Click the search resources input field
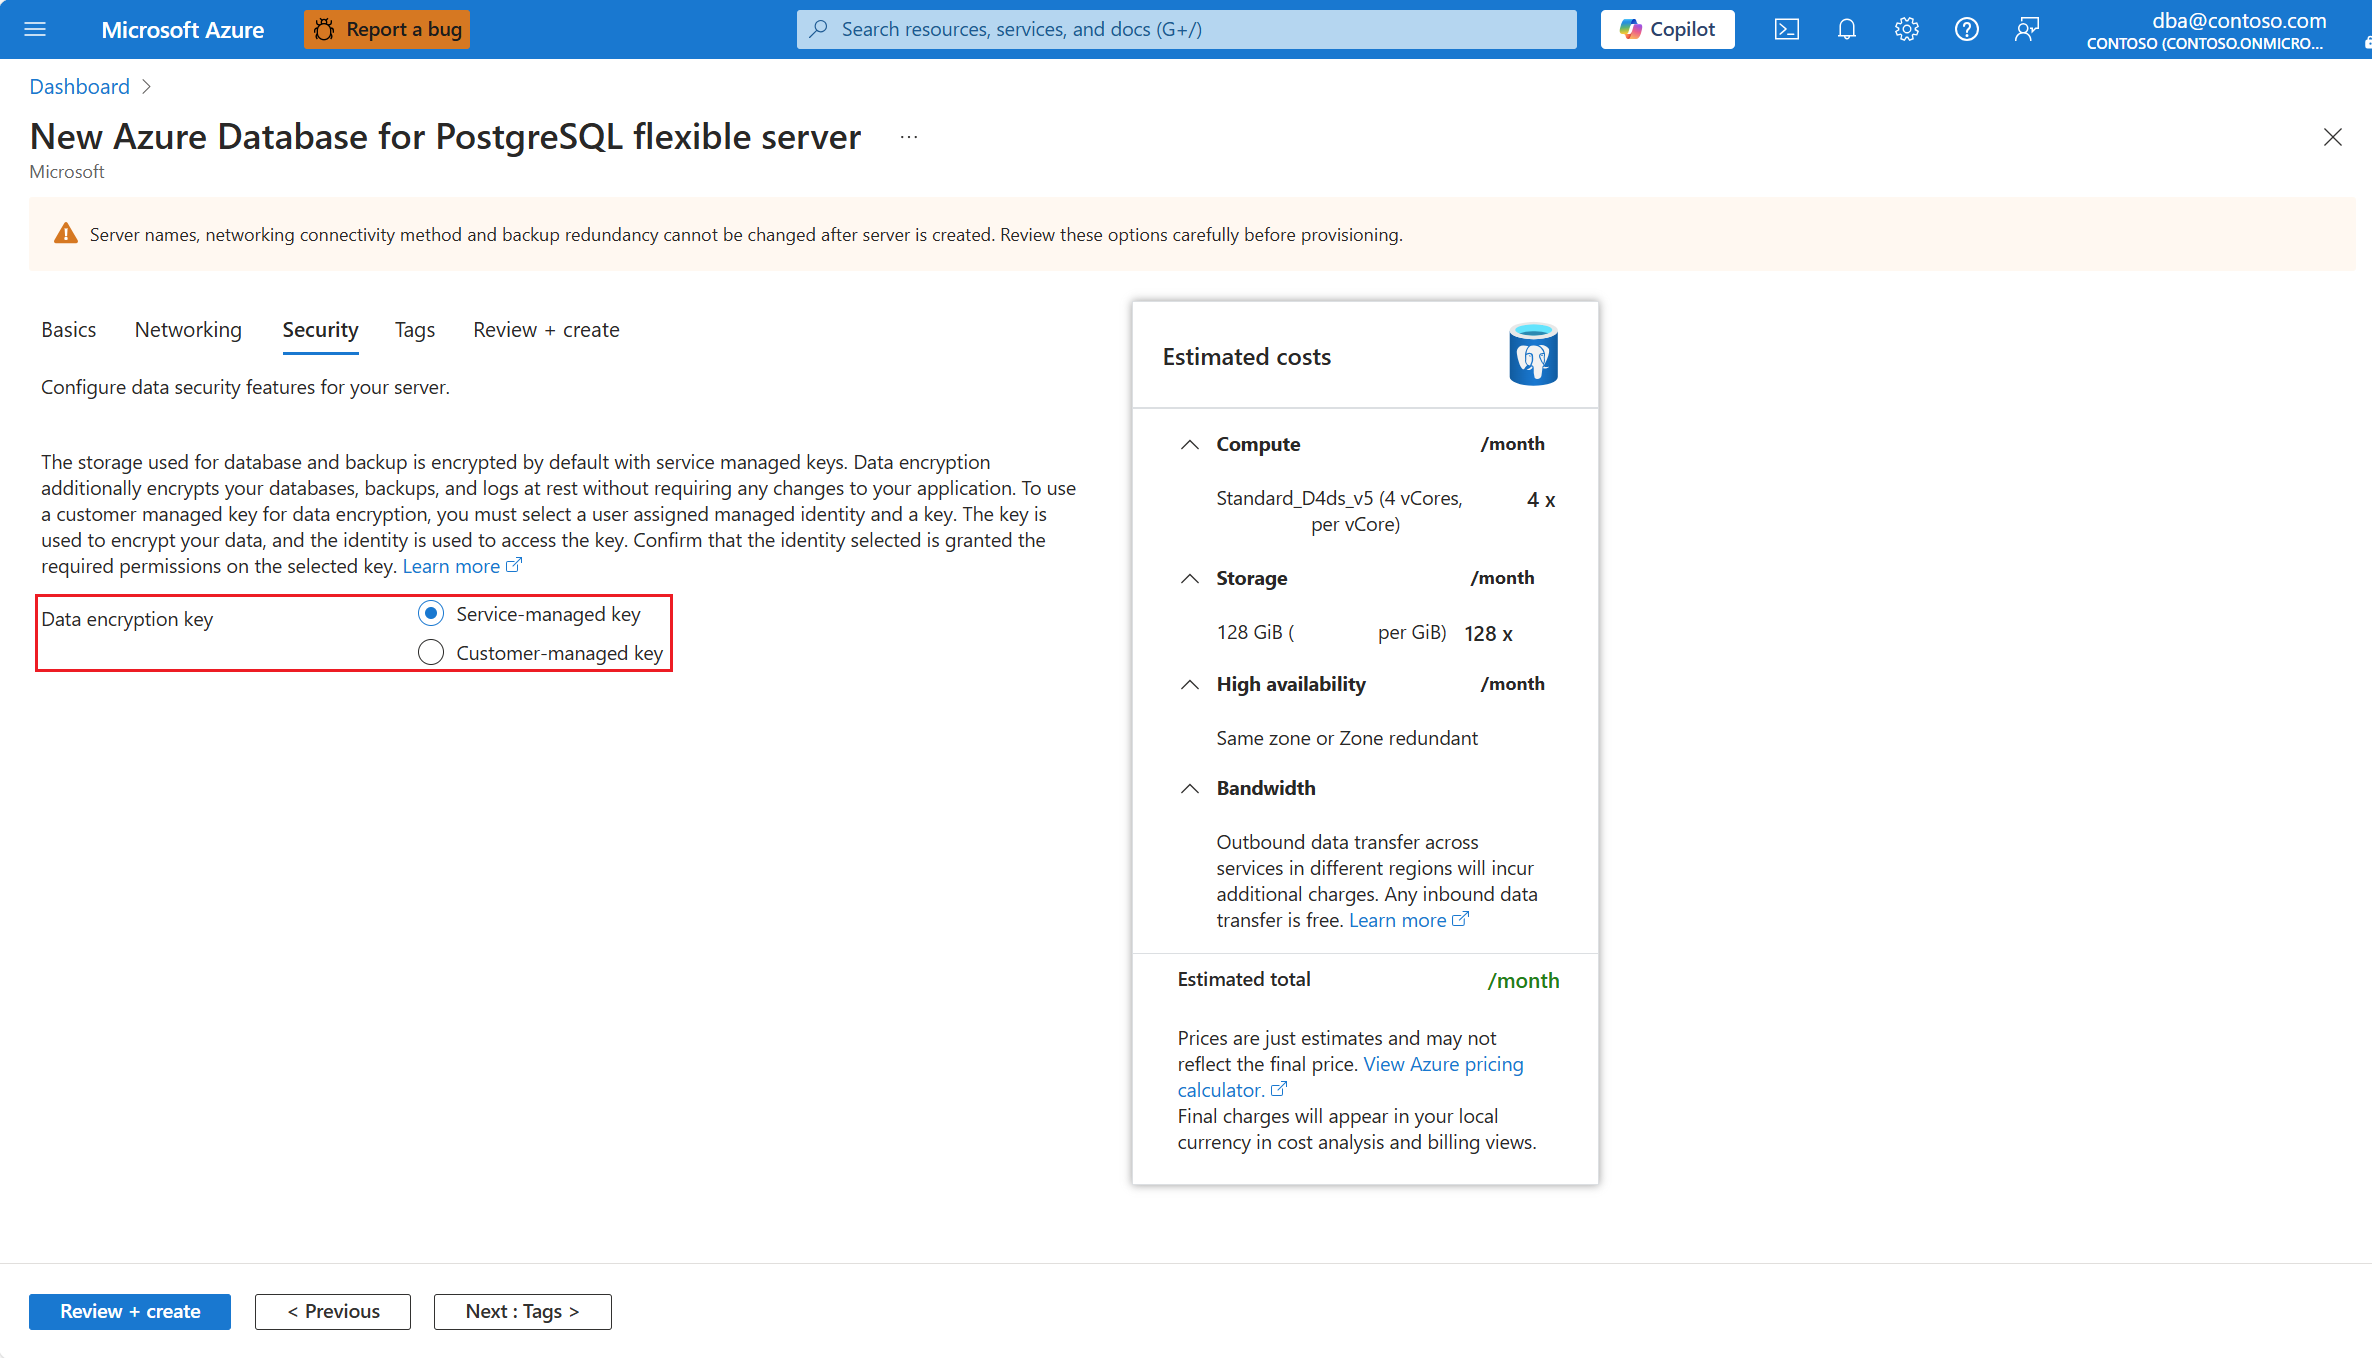The width and height of the screenshot is (2372, 1358). pyautogui.click(x=1186, y=29)
